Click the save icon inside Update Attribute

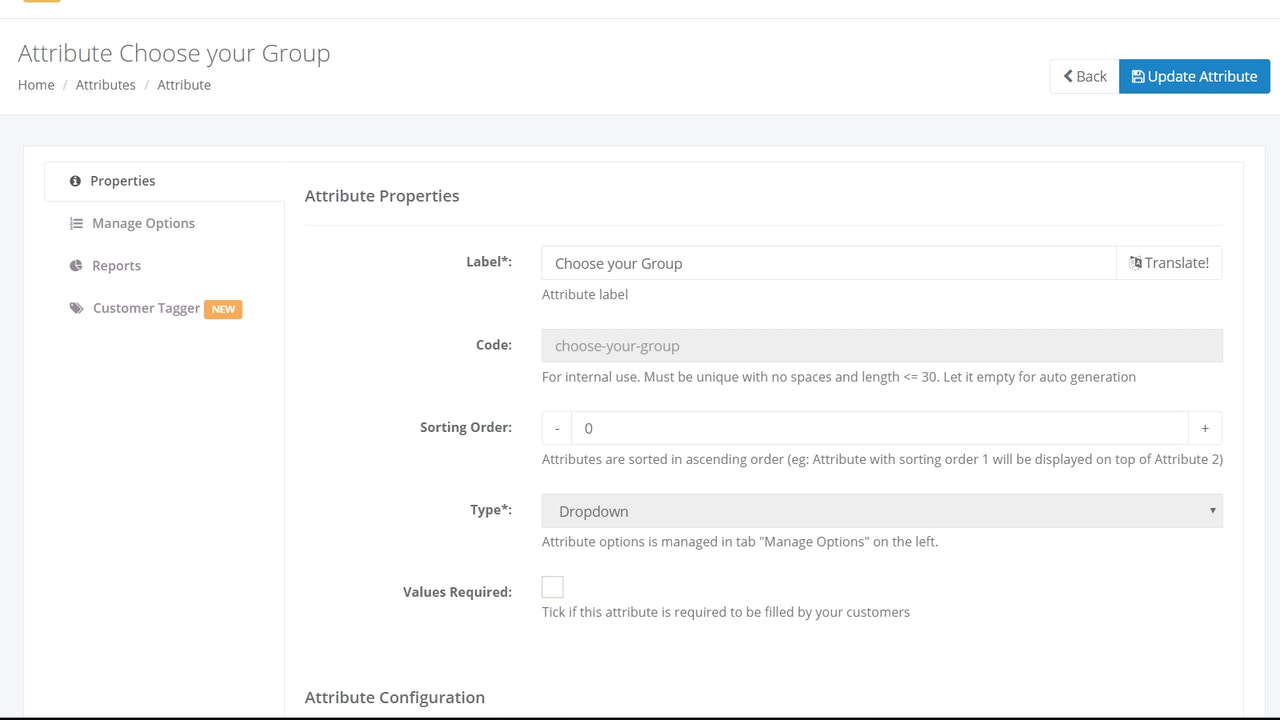click(1139, 76)
